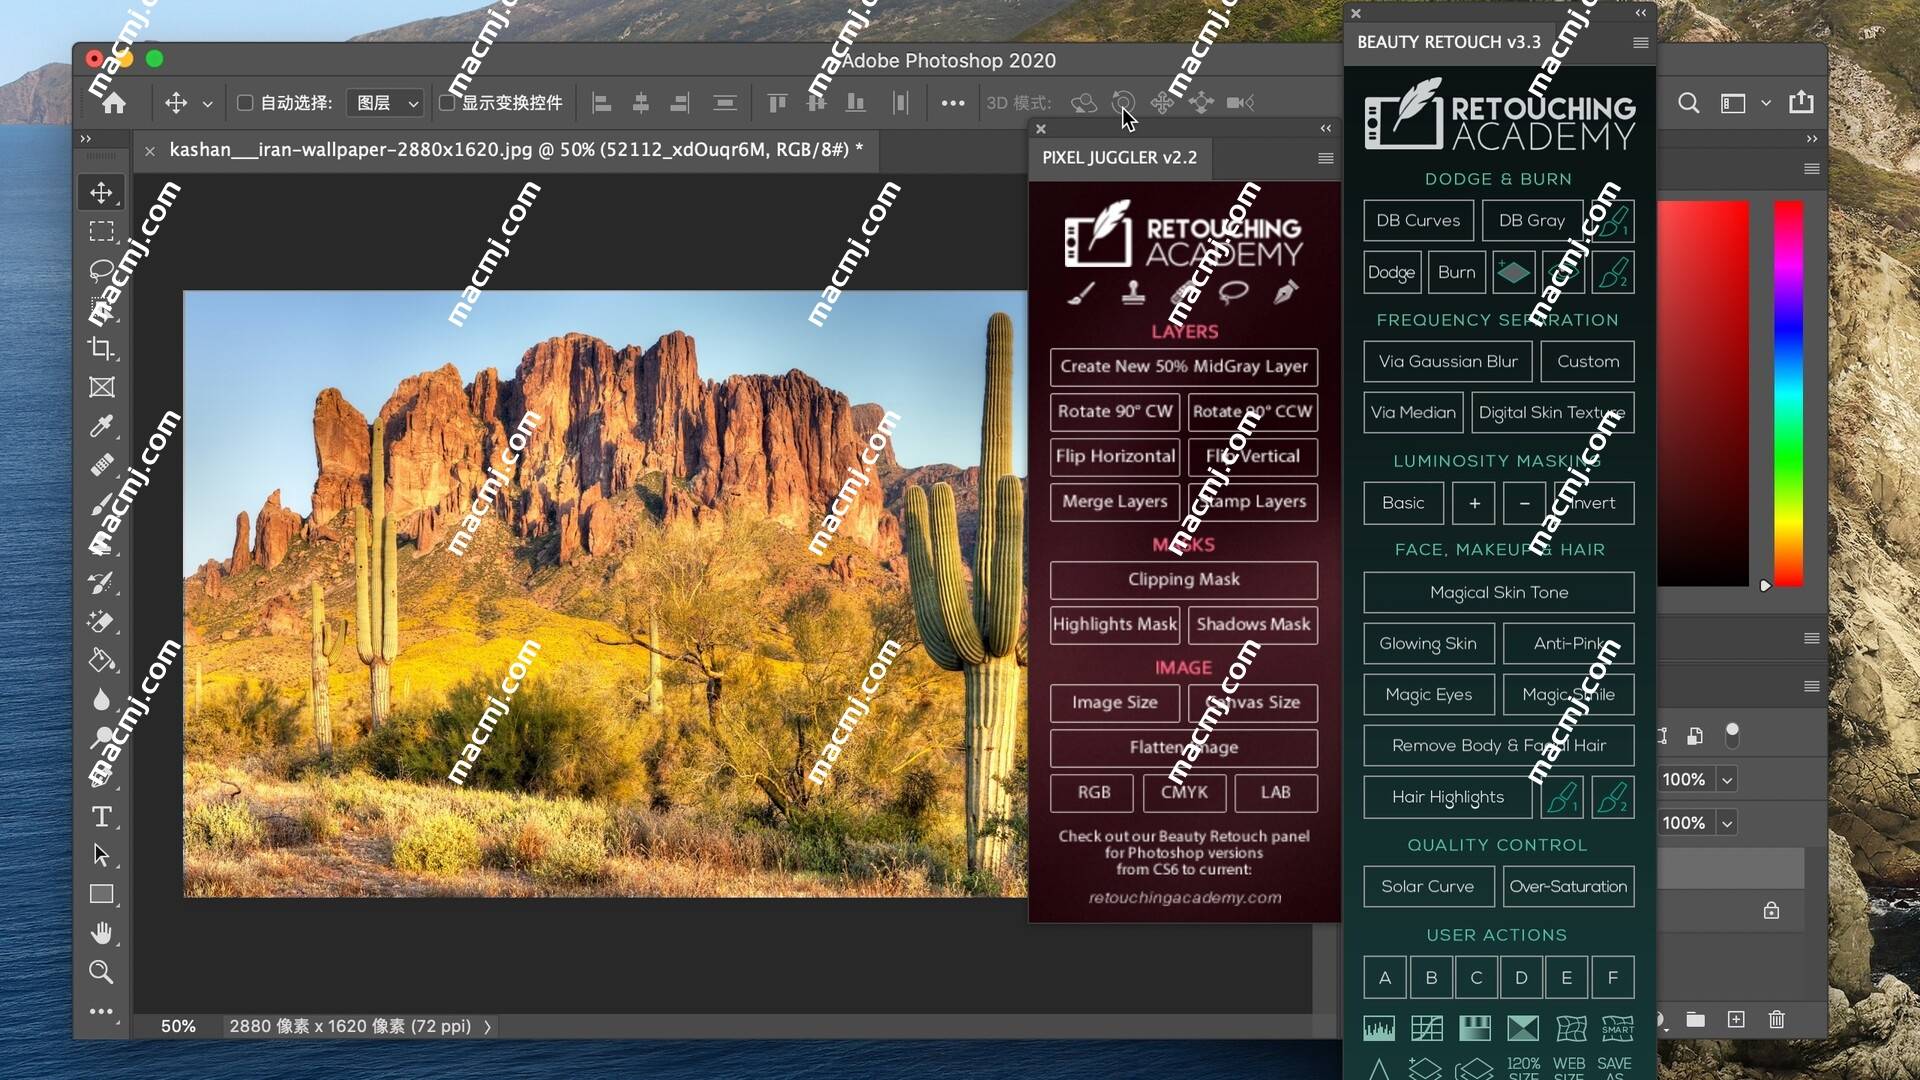Open Move tool preset picker chevron
Viewport: 1920px width, 1080px height.
click(207, 103)
